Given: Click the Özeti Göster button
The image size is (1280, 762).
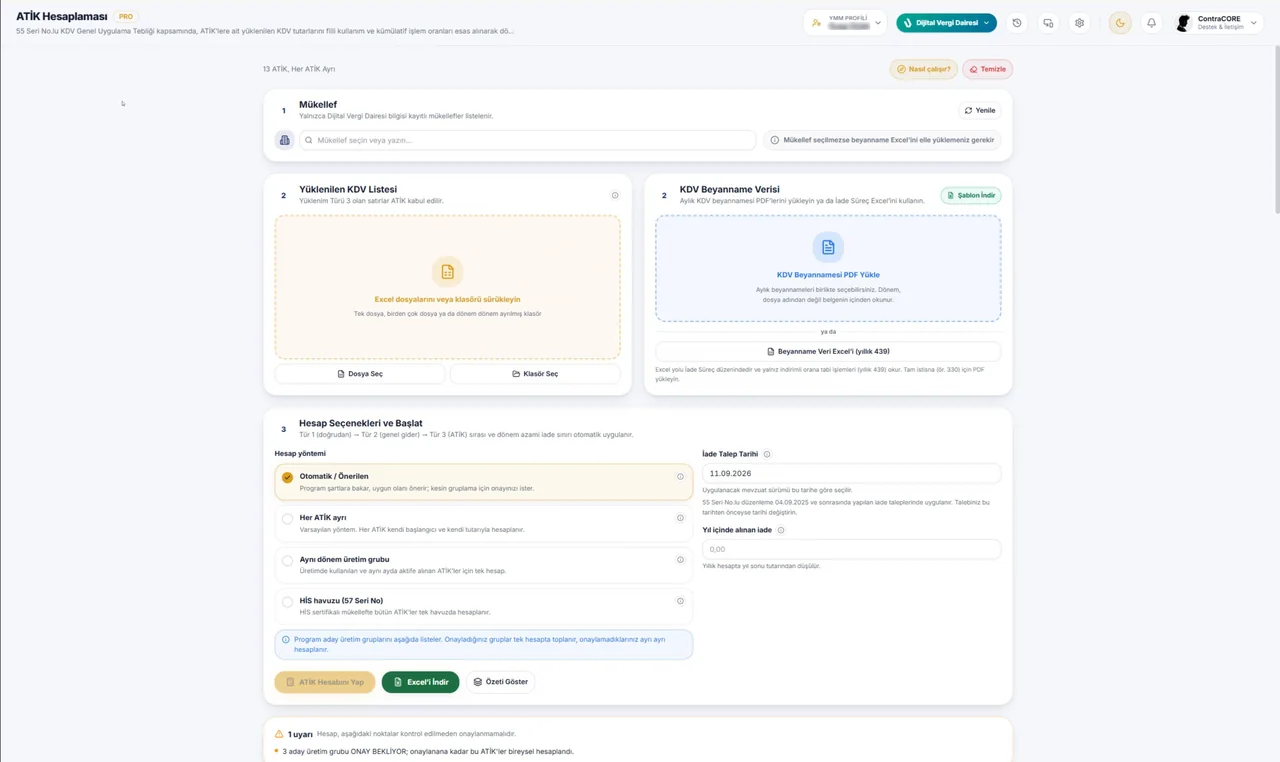Looking at the screenshot, I should point(500,682).
